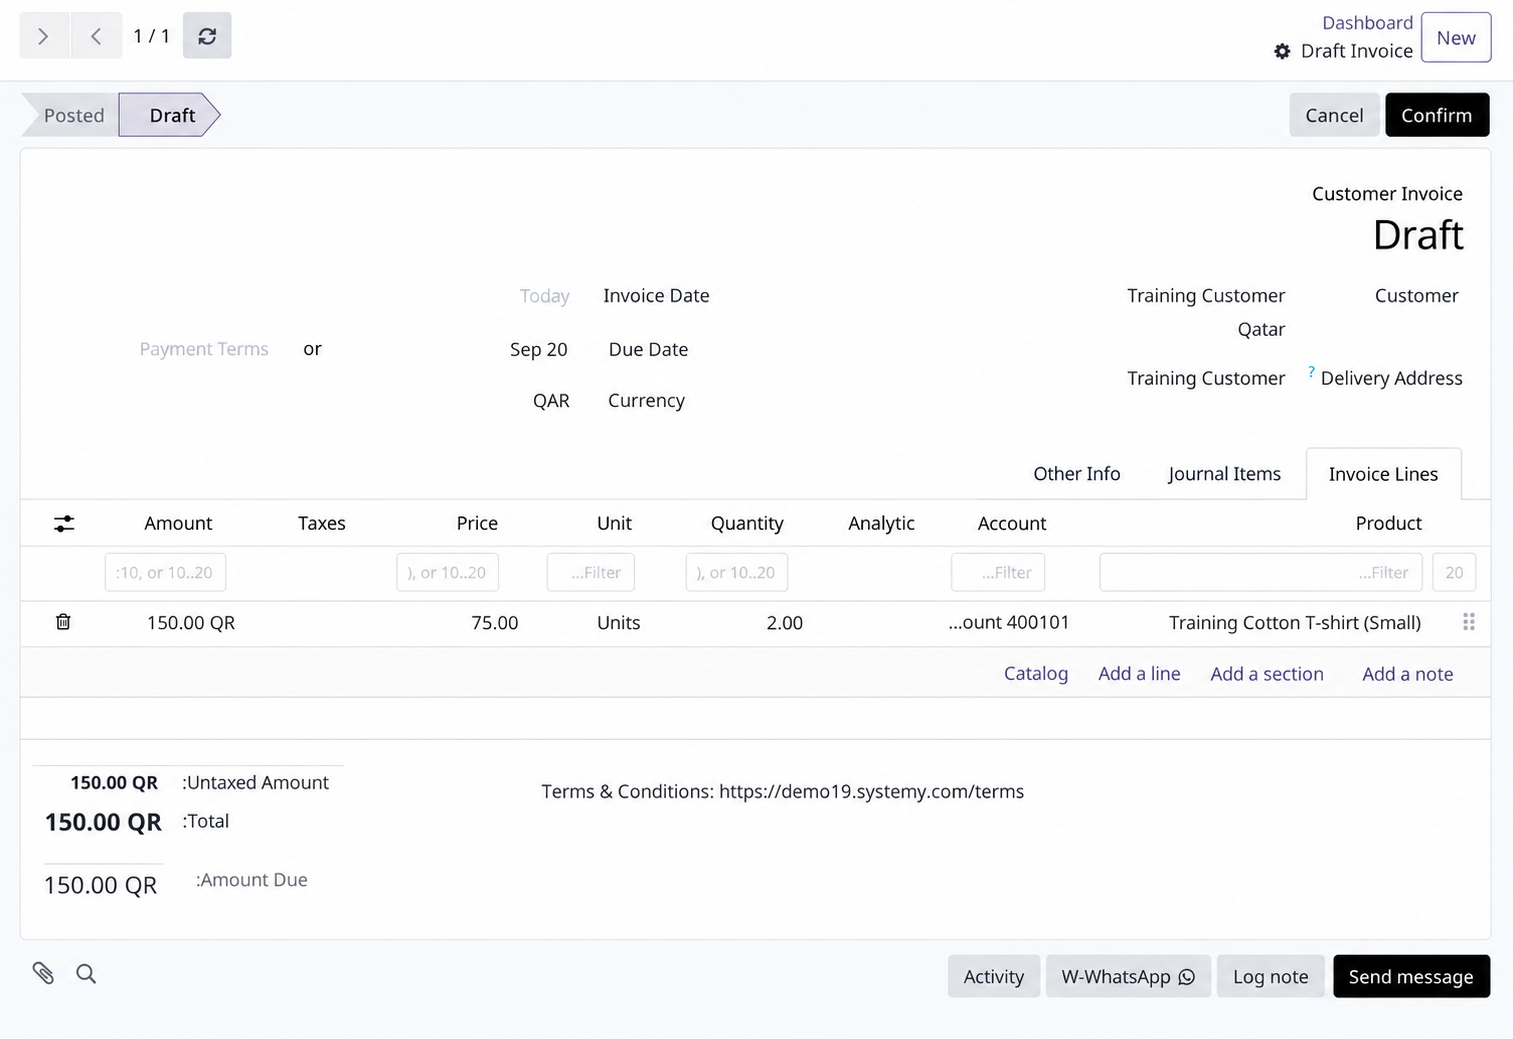
Task: Open the Journal Items tab
Action: [1224, 474]
